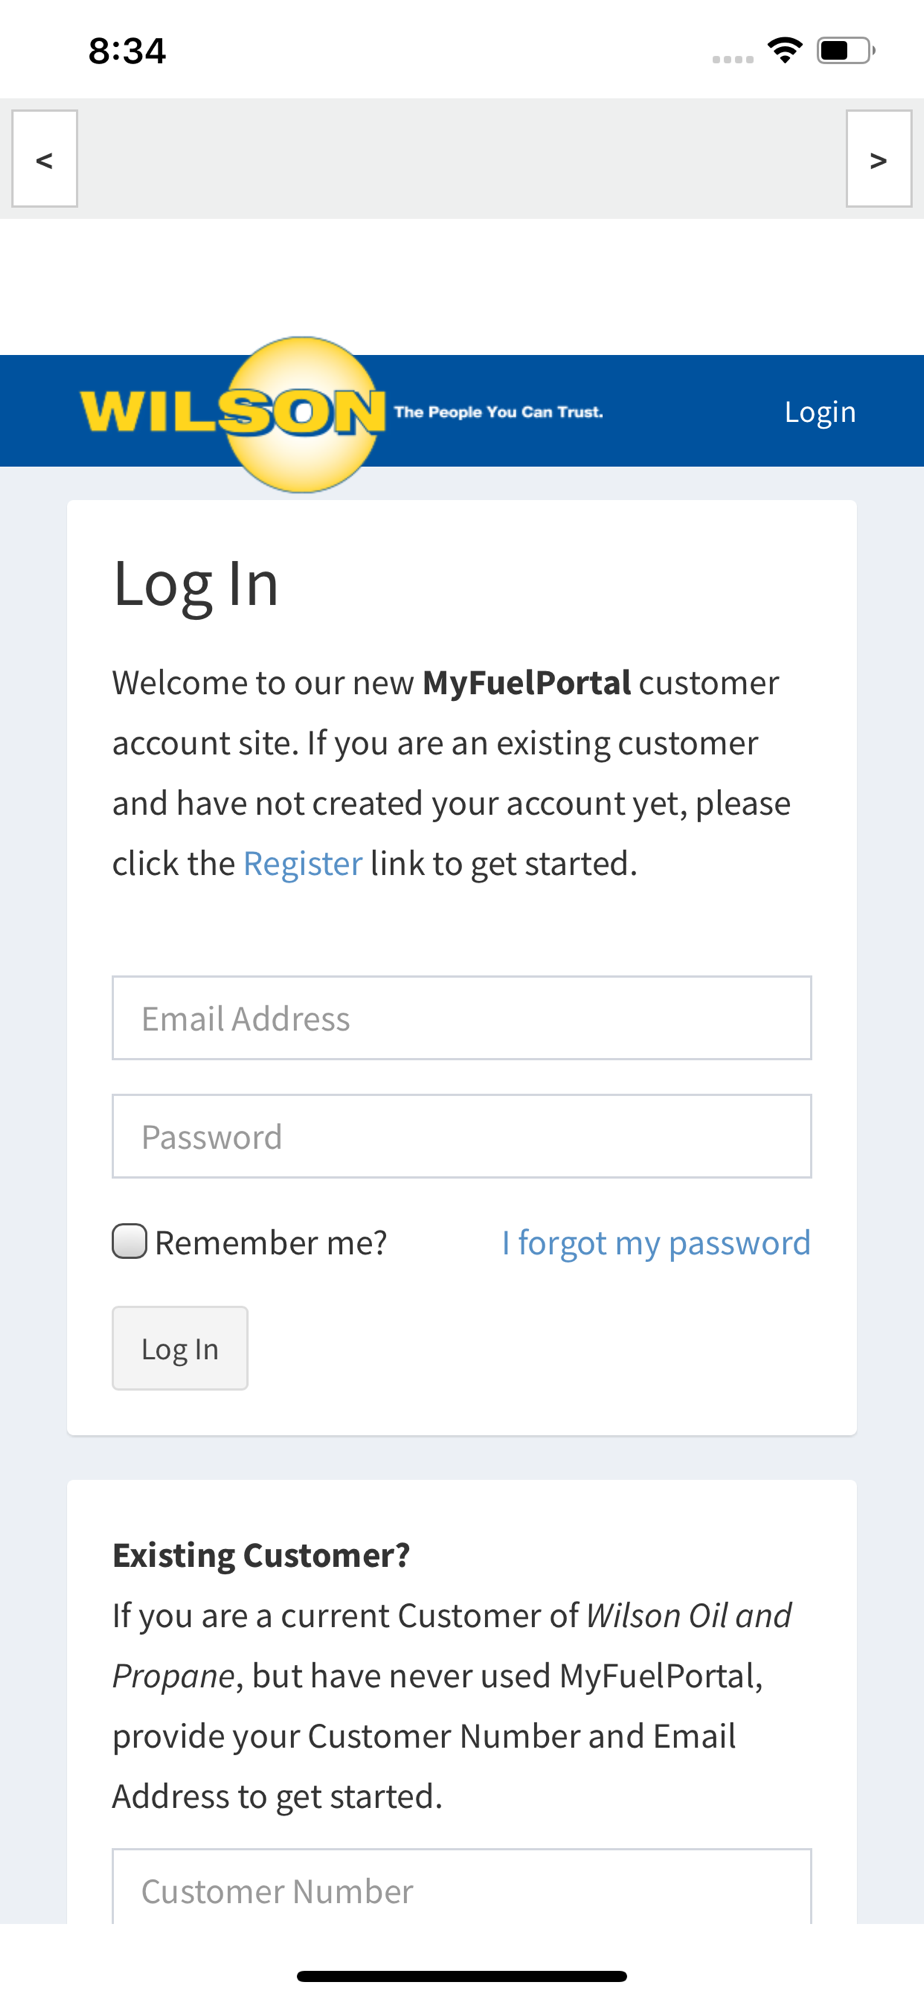Image resolution: width=924 pixels, height=2000 pixels.
Task: Enable the Remember me checkbox
Action: [130, 1242]
